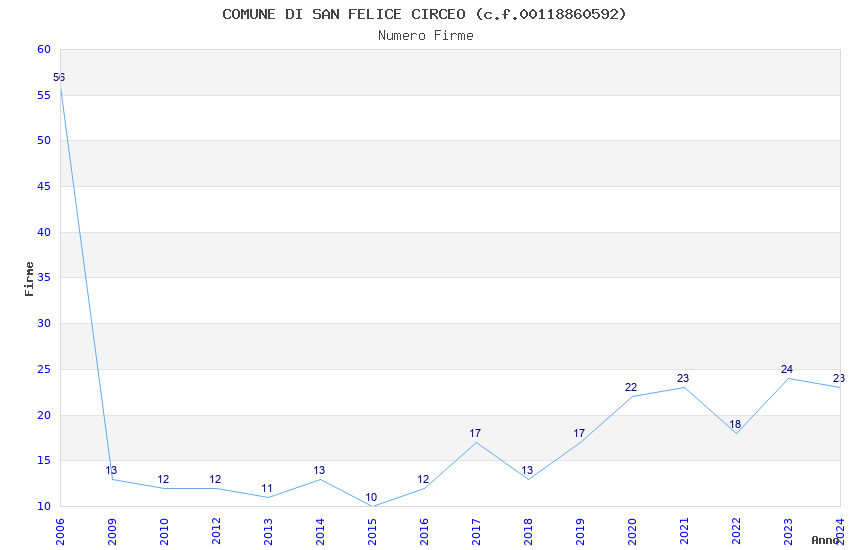
Task: Select data label 11 above year 2013
Action: [267, 489]
